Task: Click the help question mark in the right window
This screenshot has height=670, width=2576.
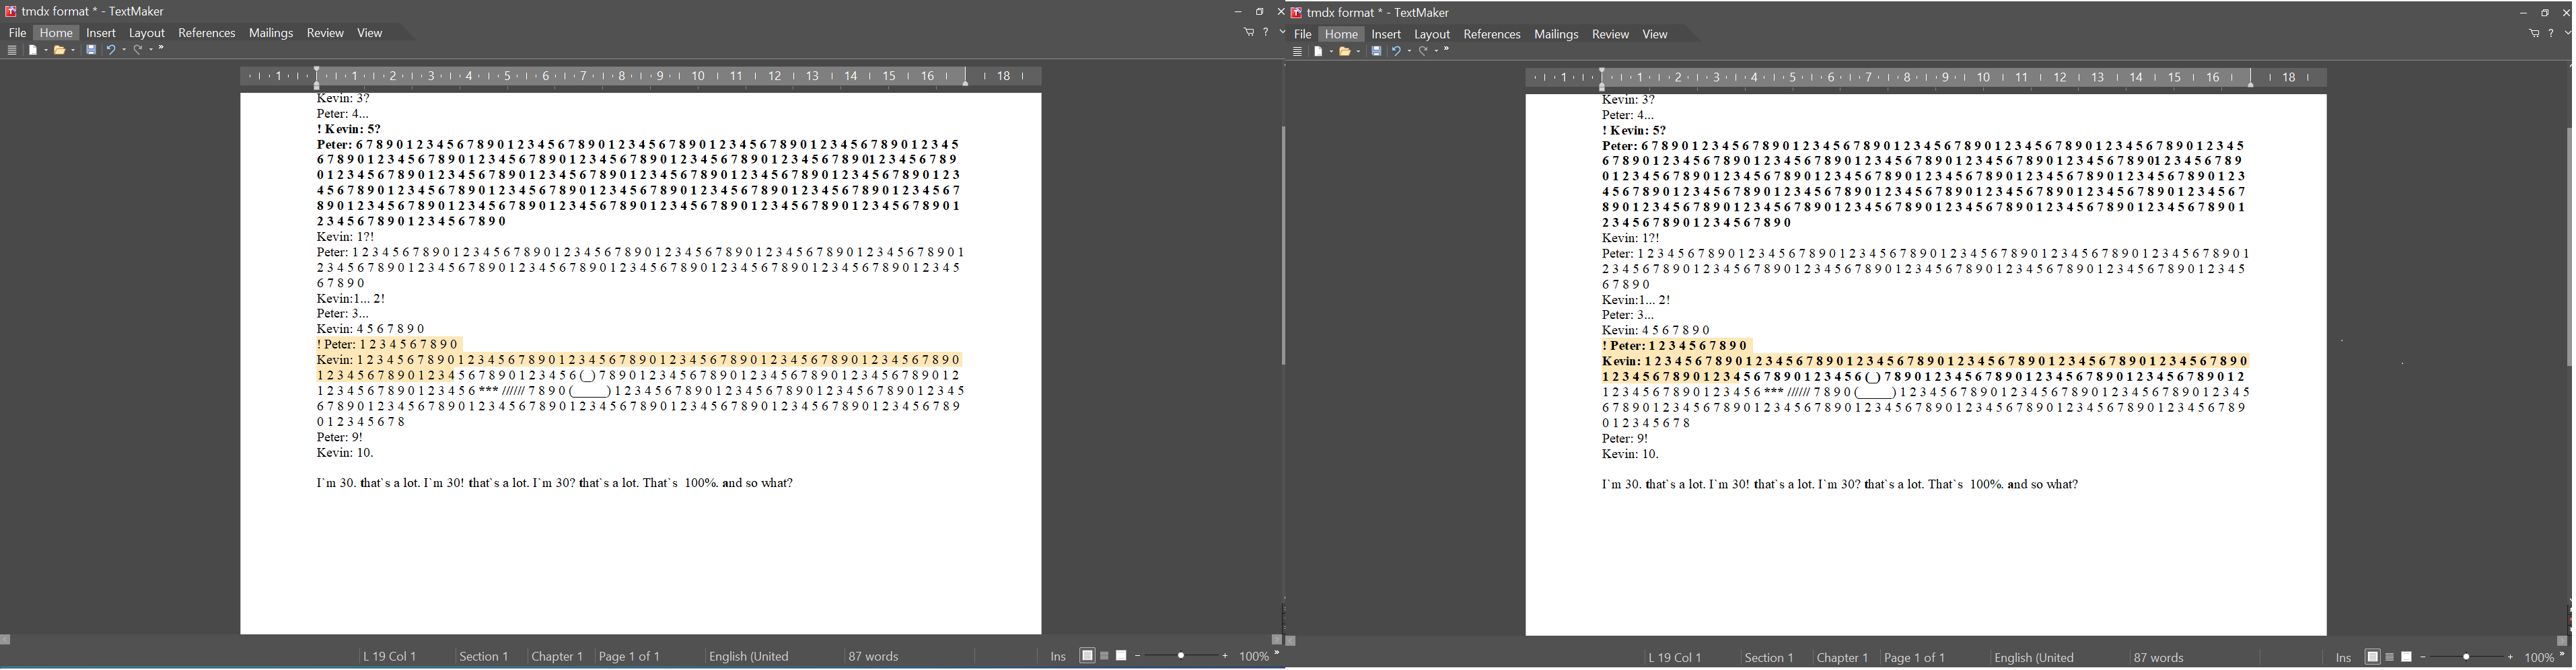Action: 2551,34
